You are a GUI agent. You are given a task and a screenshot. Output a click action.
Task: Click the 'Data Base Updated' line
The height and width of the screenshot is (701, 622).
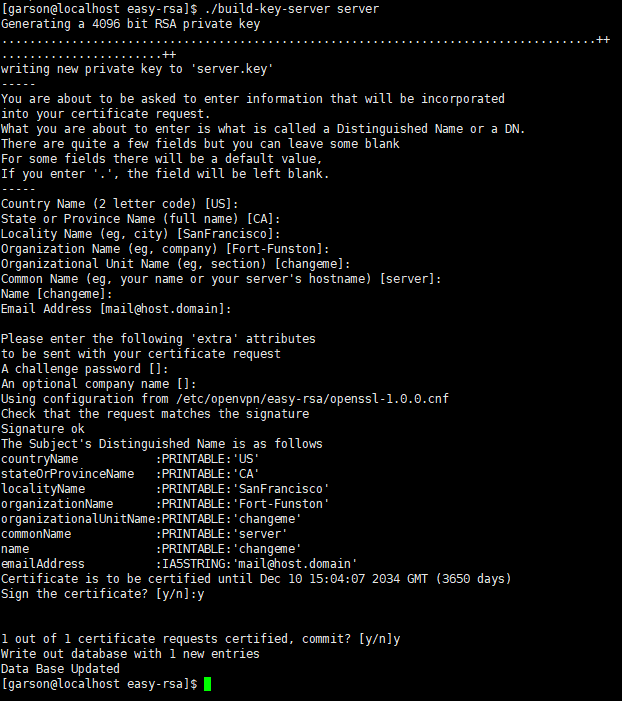(61, 669)
